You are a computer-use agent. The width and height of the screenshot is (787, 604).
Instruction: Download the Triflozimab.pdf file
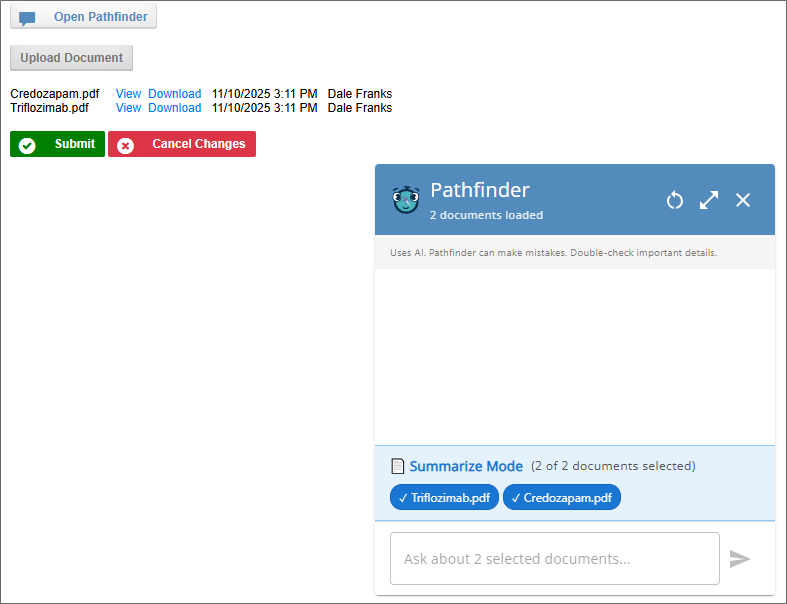pyautogui.click(x=175, y=108)
